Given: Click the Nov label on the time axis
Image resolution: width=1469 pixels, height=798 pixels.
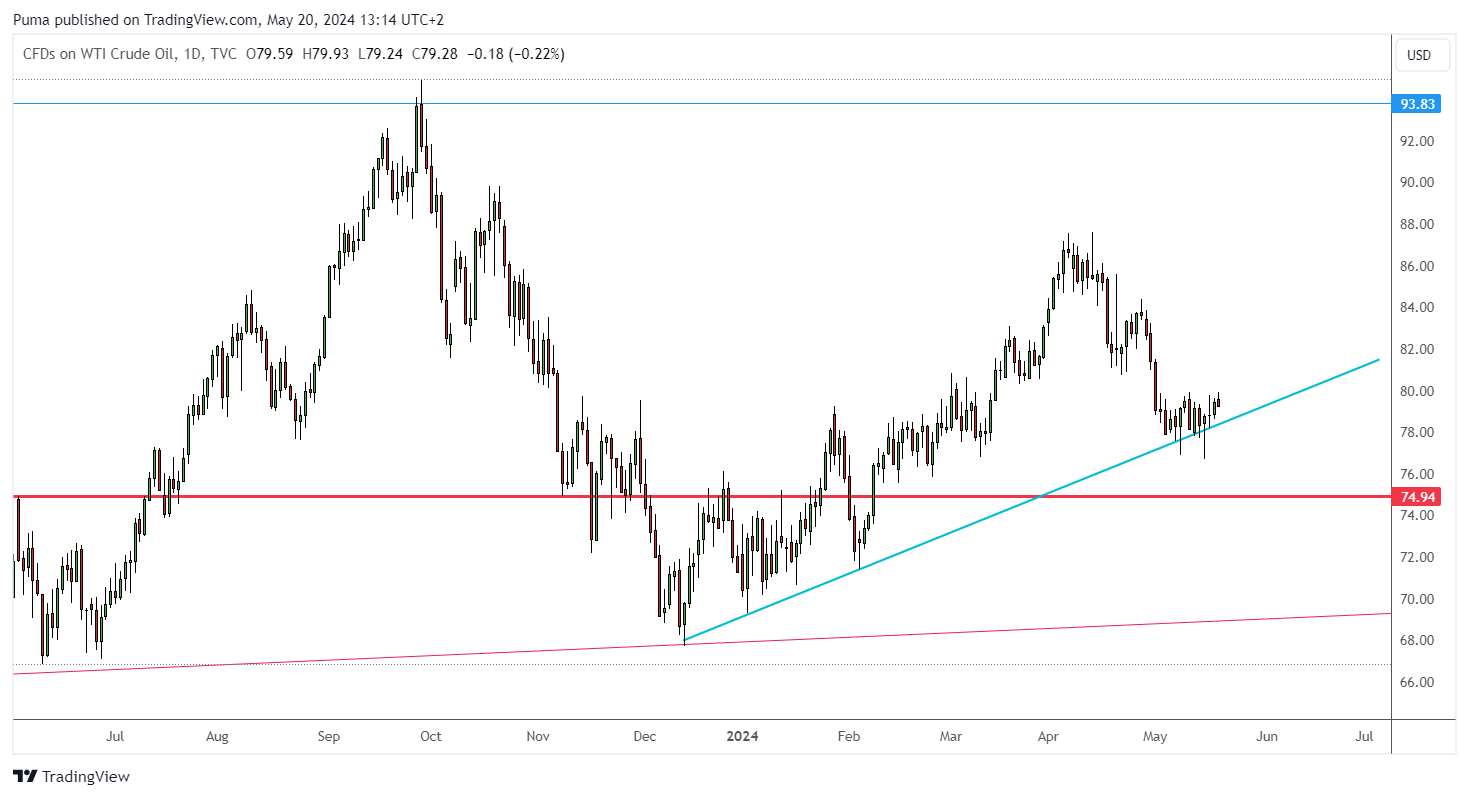Looking at the screenshot, I should coord(538,737).
